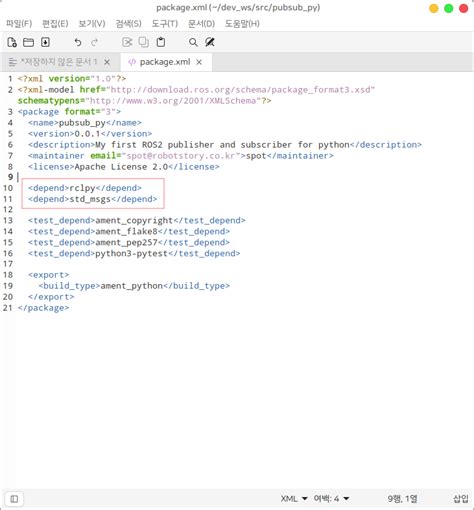
Task: Click the XMLSchema URL on the schematypens line
Action: point(173,101)
